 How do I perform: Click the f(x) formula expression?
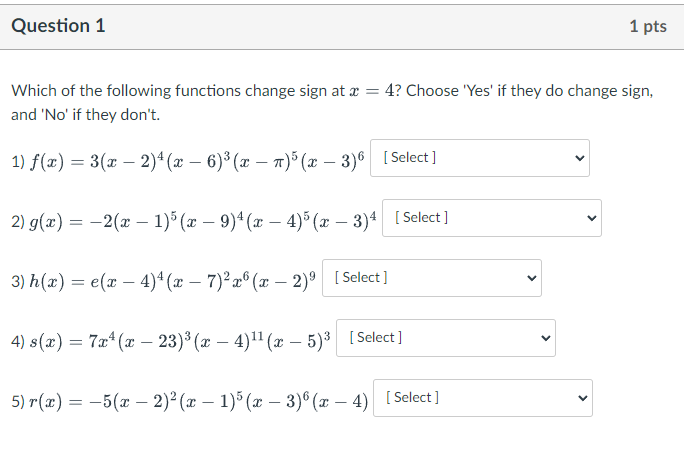point(197,161)
